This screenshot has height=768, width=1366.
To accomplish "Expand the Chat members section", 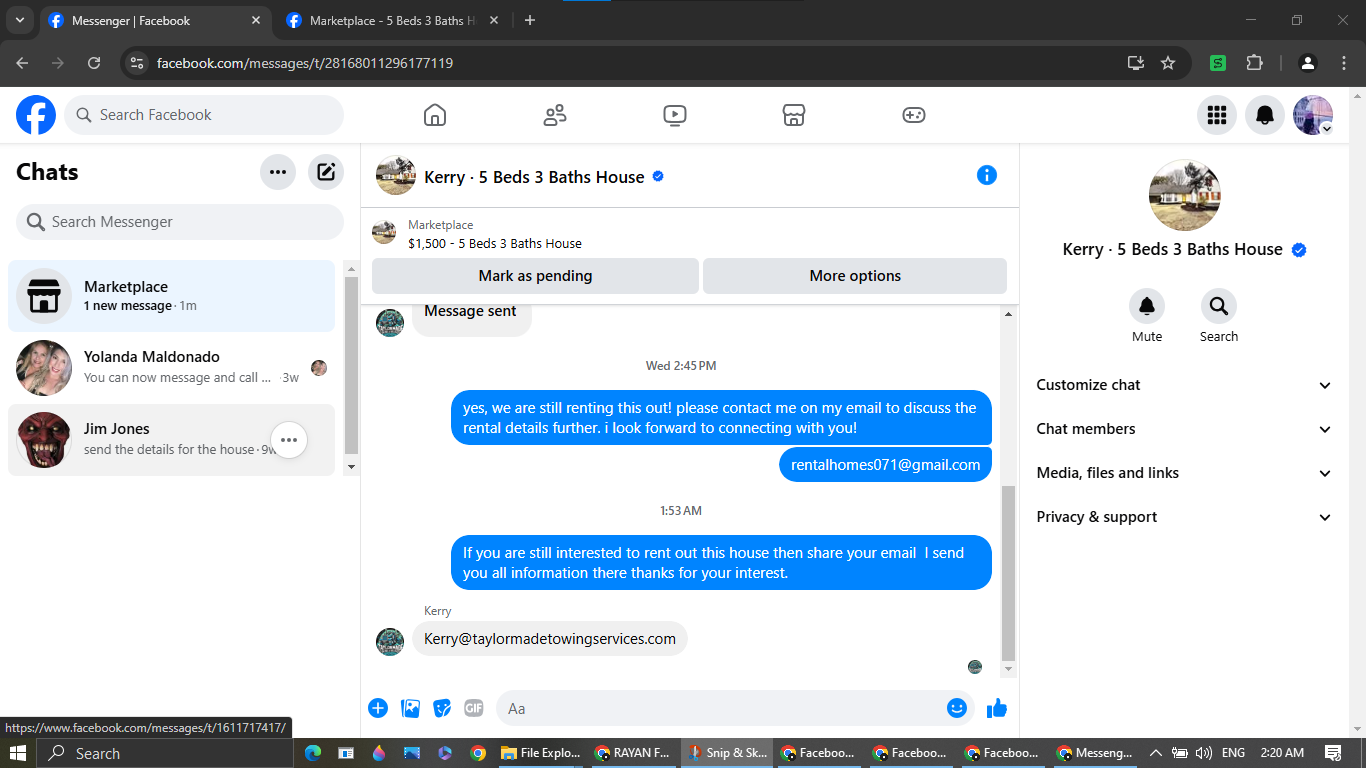I will 1184,429.
